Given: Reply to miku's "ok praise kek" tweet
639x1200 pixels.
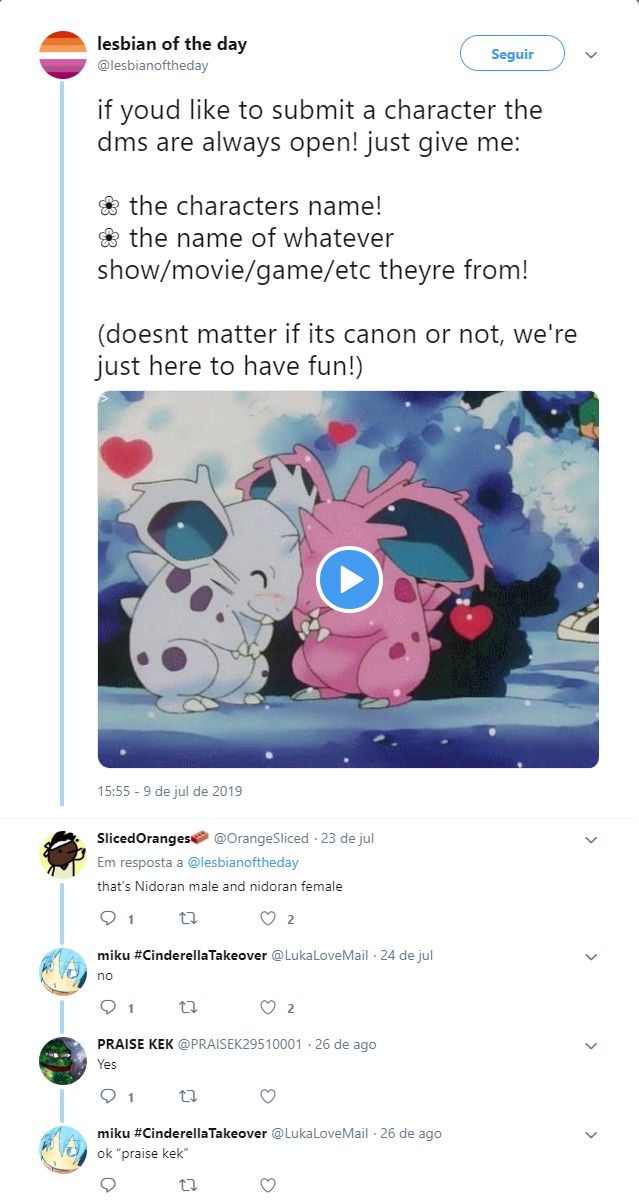Looking at the screenshot, I should 108,1185.
